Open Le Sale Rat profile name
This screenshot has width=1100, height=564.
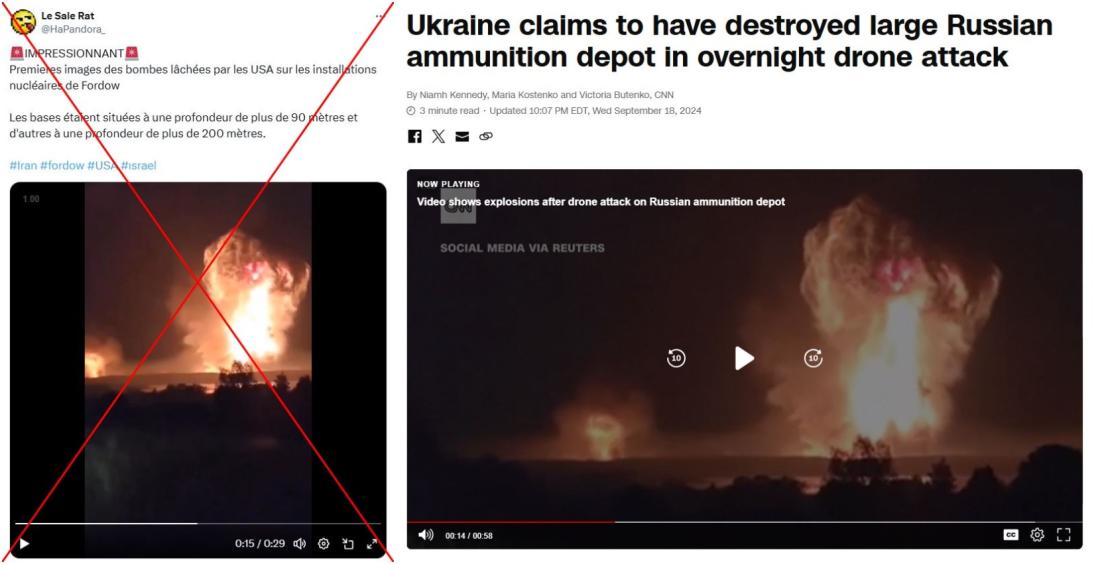pos(67,15)
